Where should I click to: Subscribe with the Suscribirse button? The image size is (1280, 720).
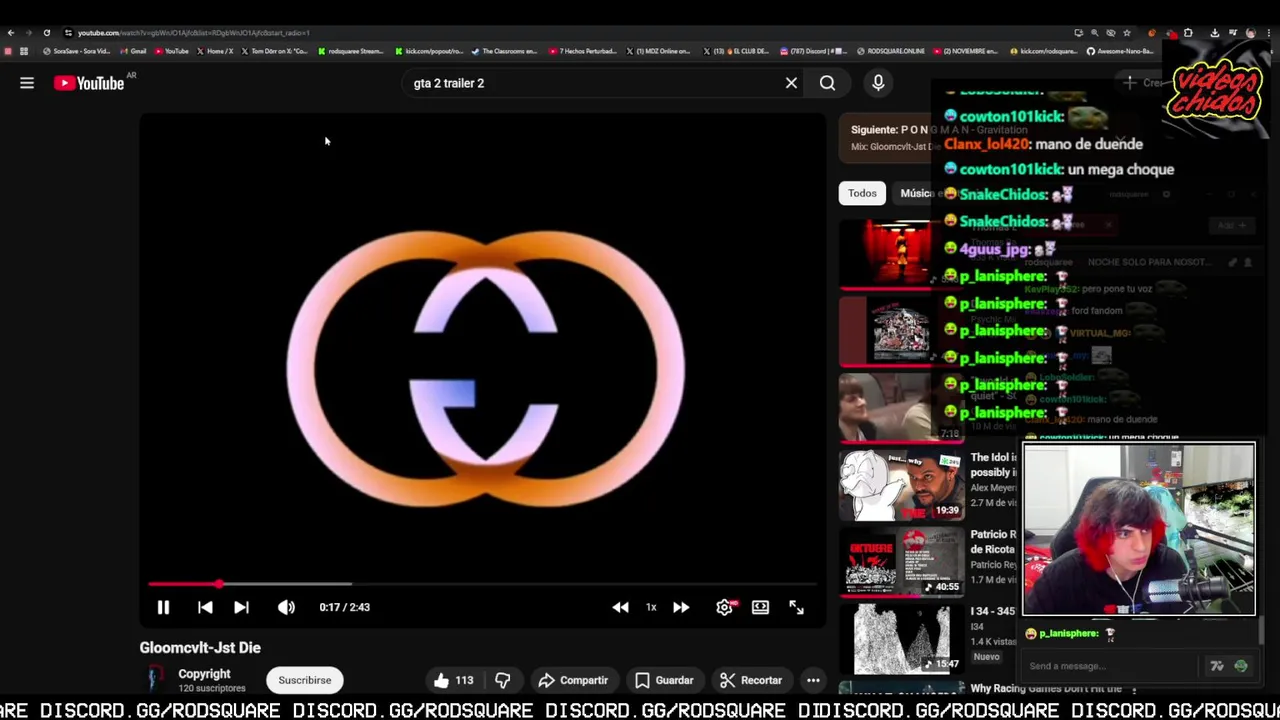coord(305,680)
